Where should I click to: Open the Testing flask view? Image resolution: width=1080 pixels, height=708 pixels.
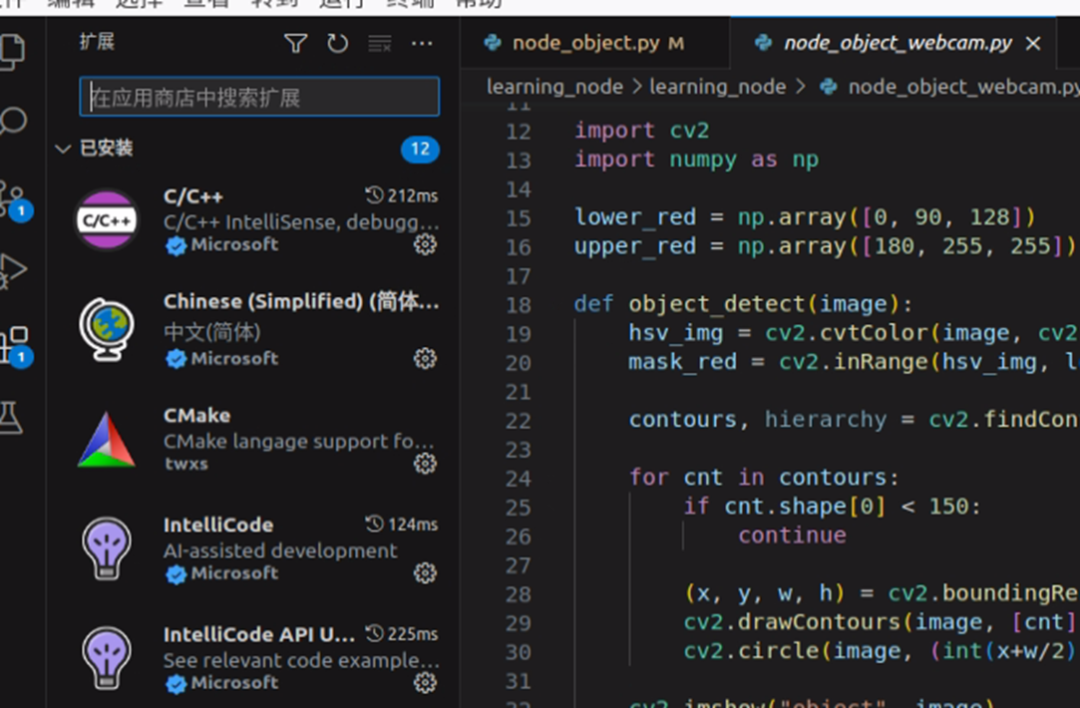(11, 417)
